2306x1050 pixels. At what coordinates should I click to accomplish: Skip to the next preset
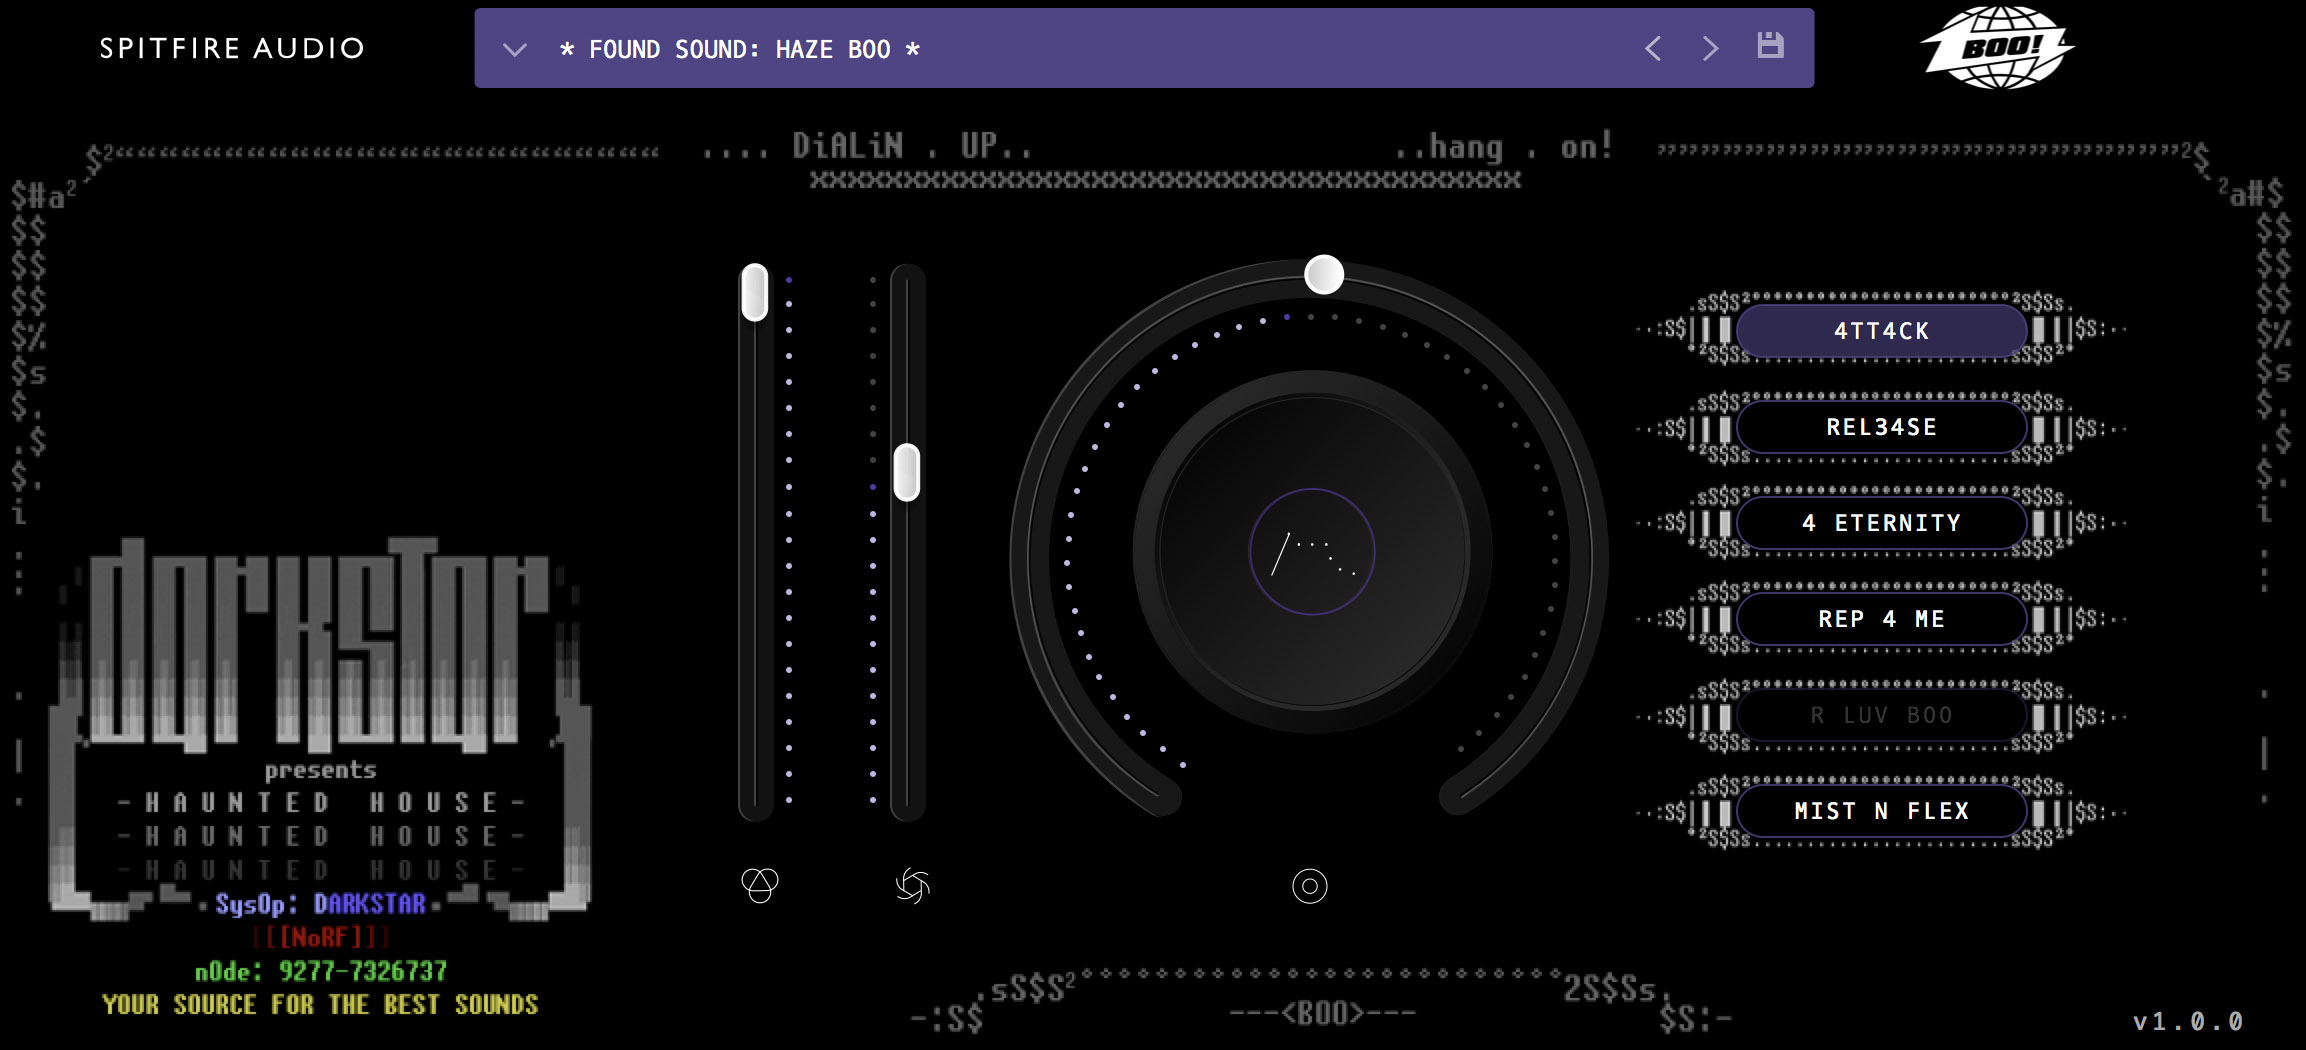point(1711,48)
